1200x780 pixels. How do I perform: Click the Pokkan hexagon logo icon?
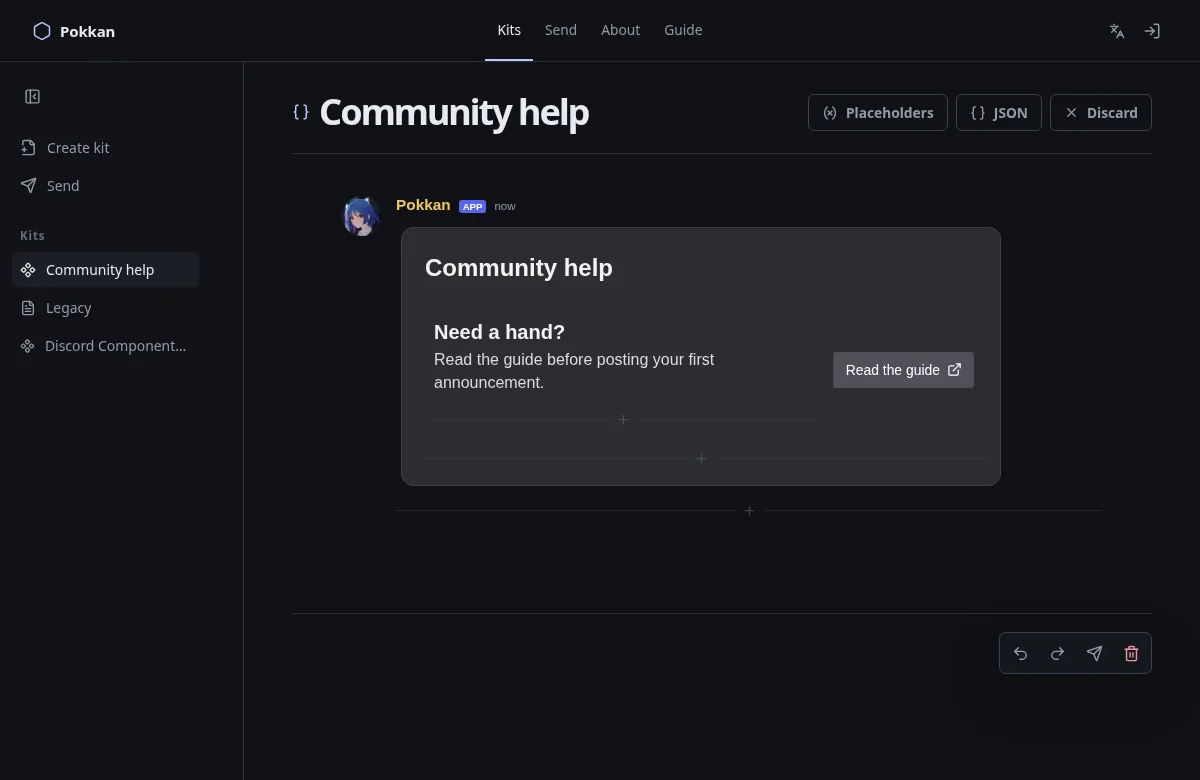[42, 31]
